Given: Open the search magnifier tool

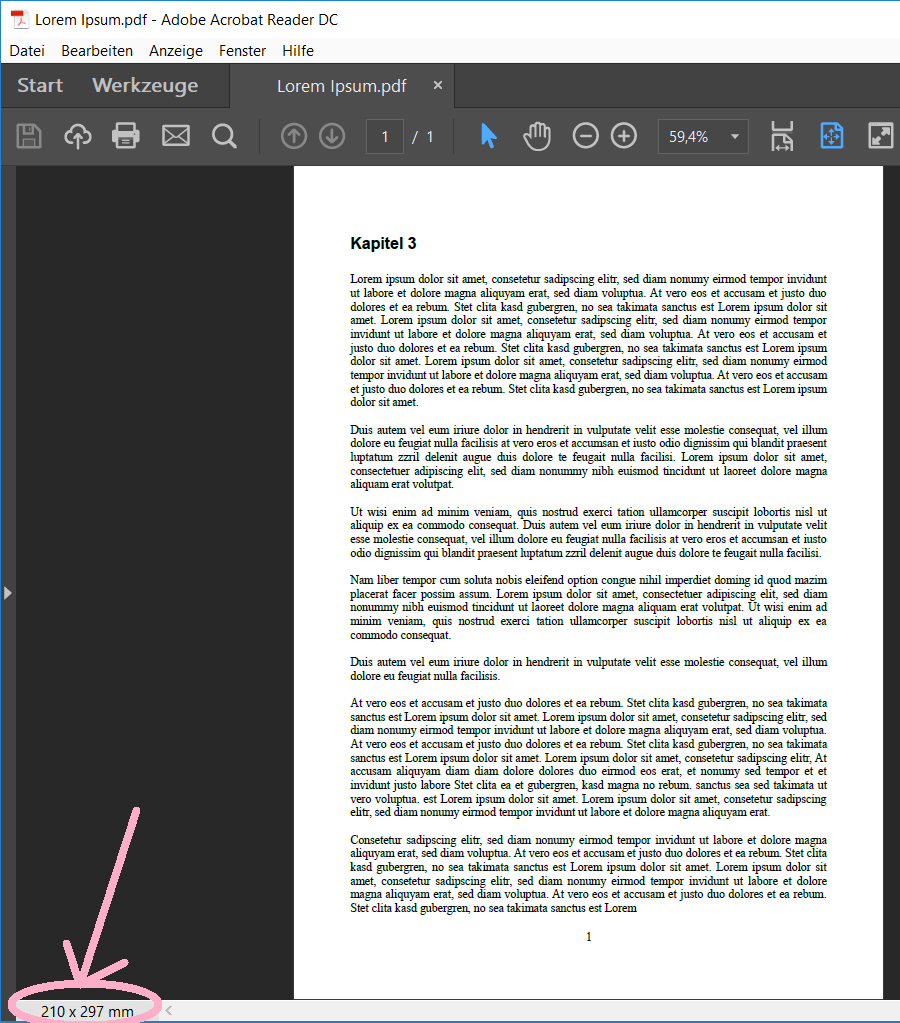Looking at the screenshot, I should [x=224, y=136].
